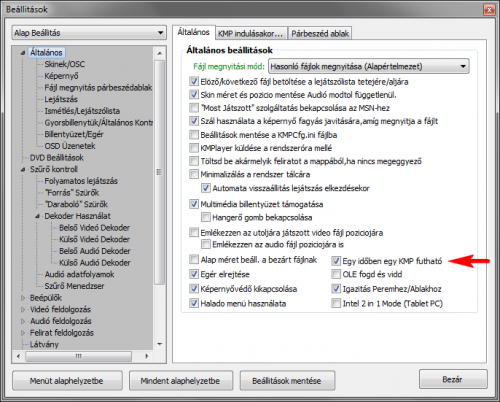This screenshot has height=402, width=500.
Task: Toggle Skin méret és pozicio mentése checkbox
Action: (194, 95)
